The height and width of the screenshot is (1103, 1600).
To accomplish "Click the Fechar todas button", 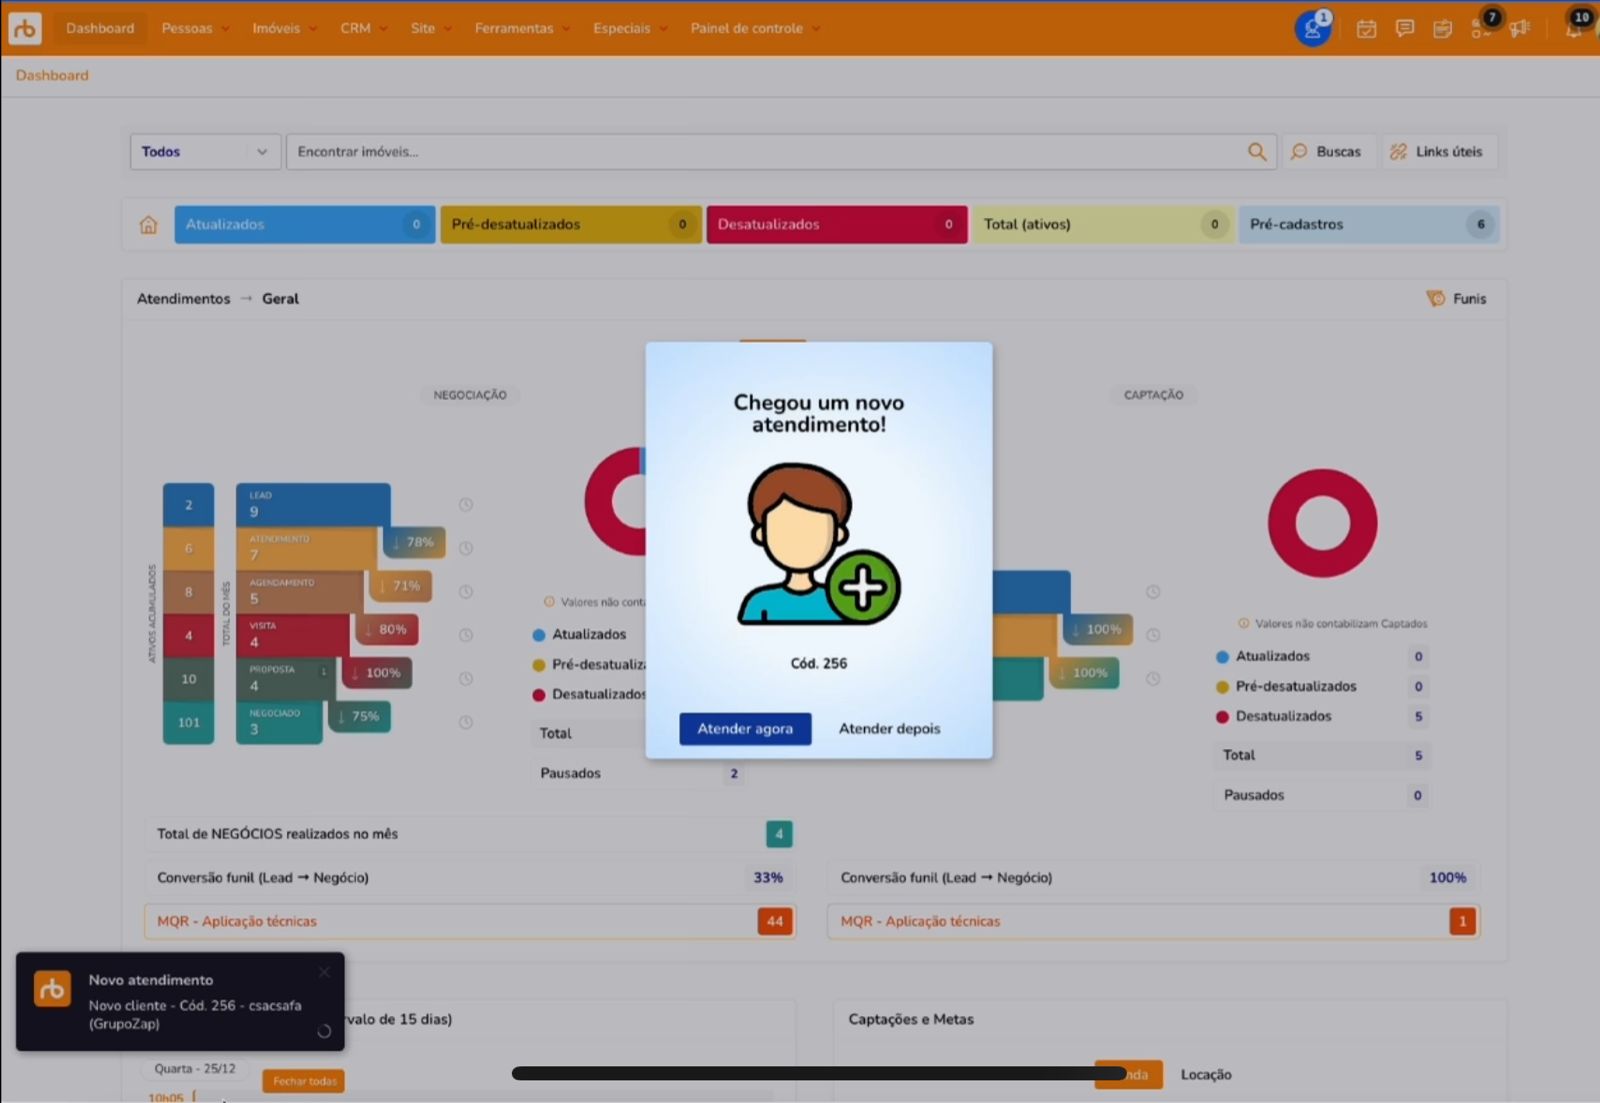I will (304, 1081).
